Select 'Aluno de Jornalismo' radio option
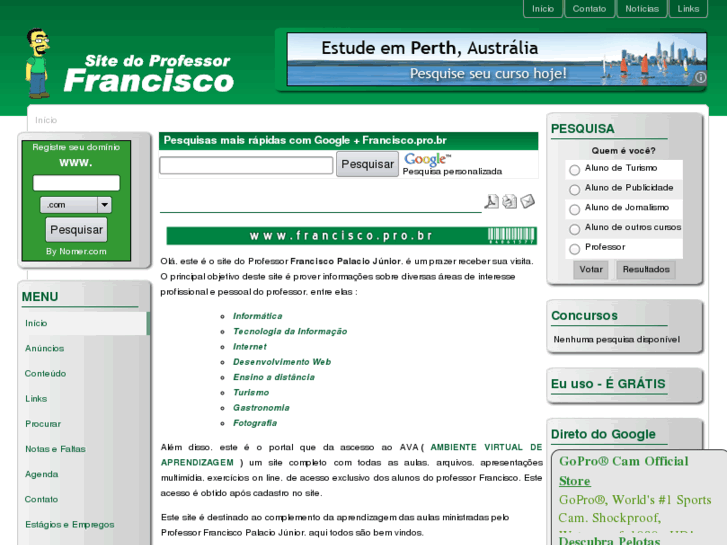This screenshot has width=727, height=545. 574,209
